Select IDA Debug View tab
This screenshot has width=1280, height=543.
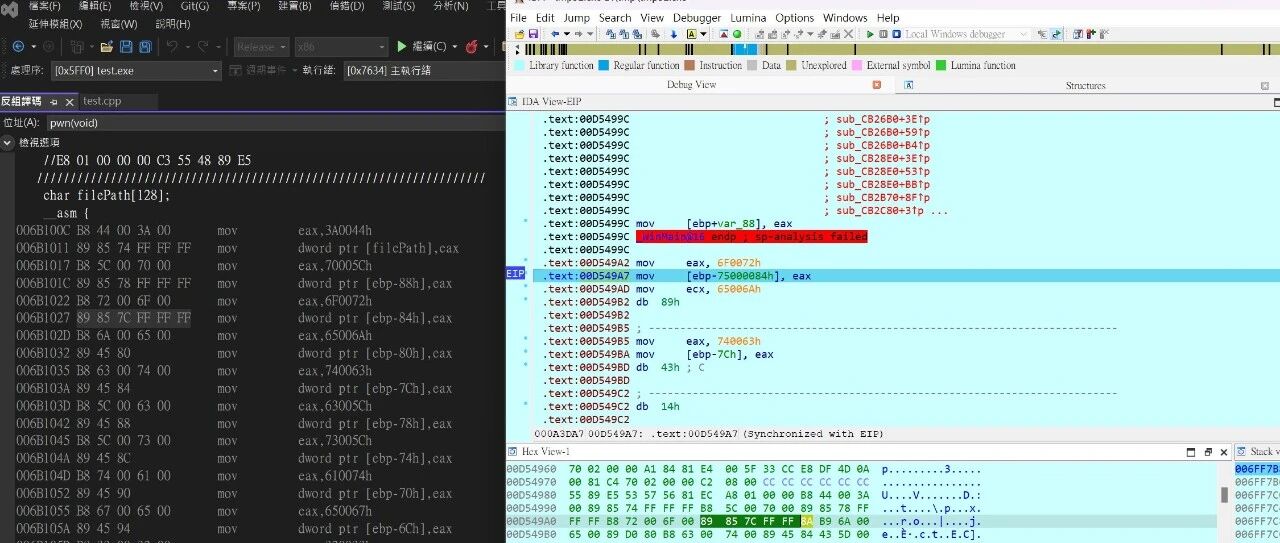click(x=691, y=86)
